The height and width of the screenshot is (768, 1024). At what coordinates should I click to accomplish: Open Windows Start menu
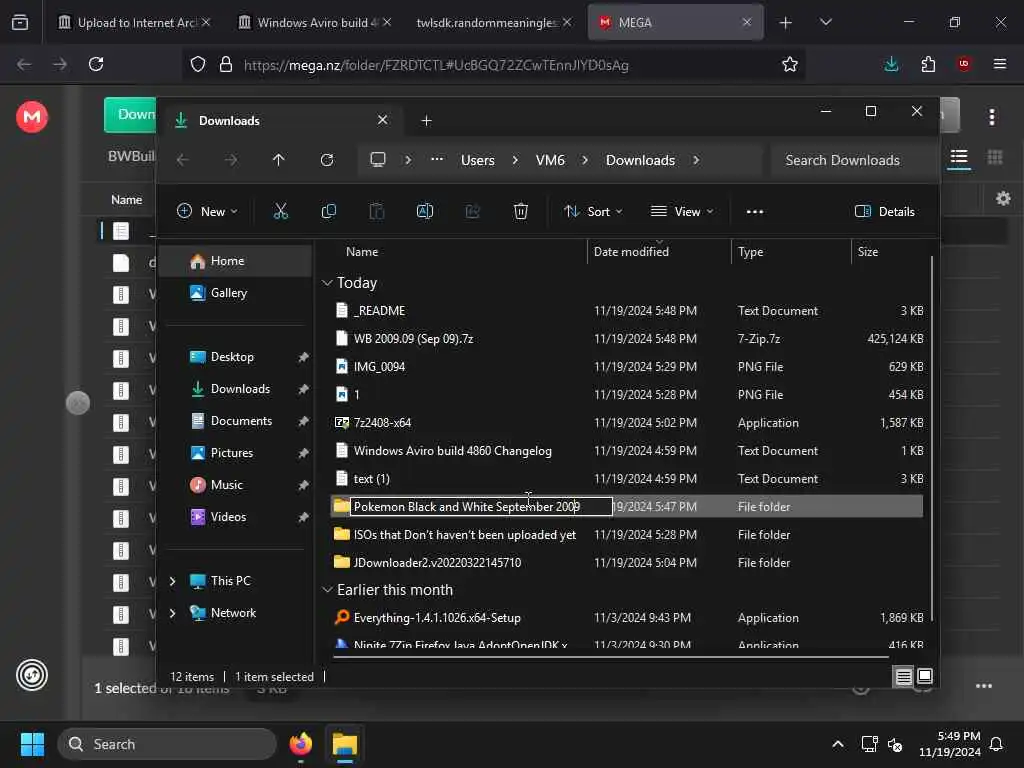(x=32, y=744)
